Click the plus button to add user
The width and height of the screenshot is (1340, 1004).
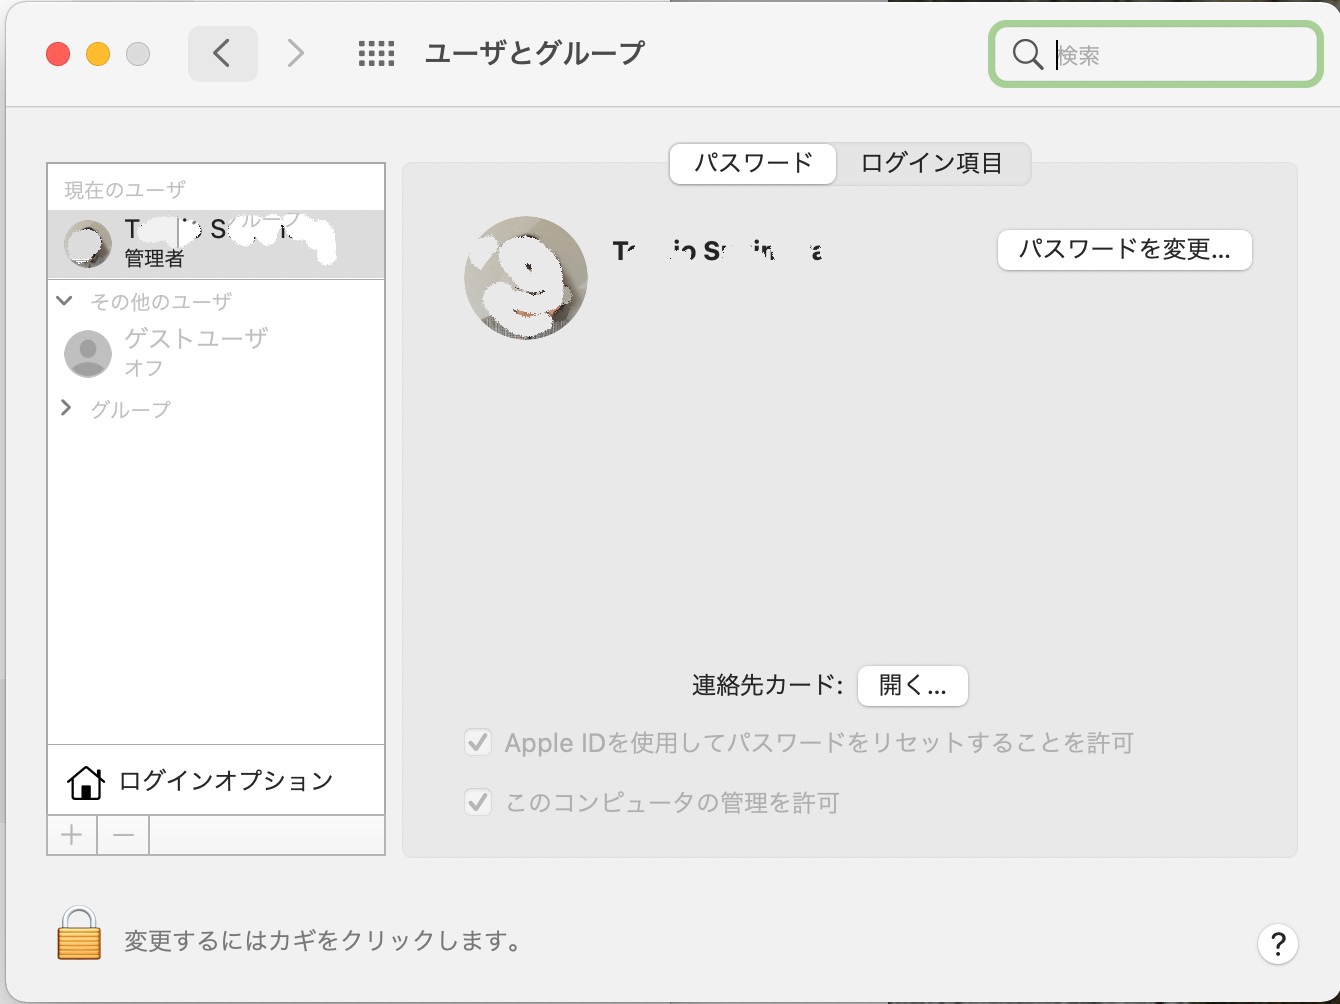(72, 835)
